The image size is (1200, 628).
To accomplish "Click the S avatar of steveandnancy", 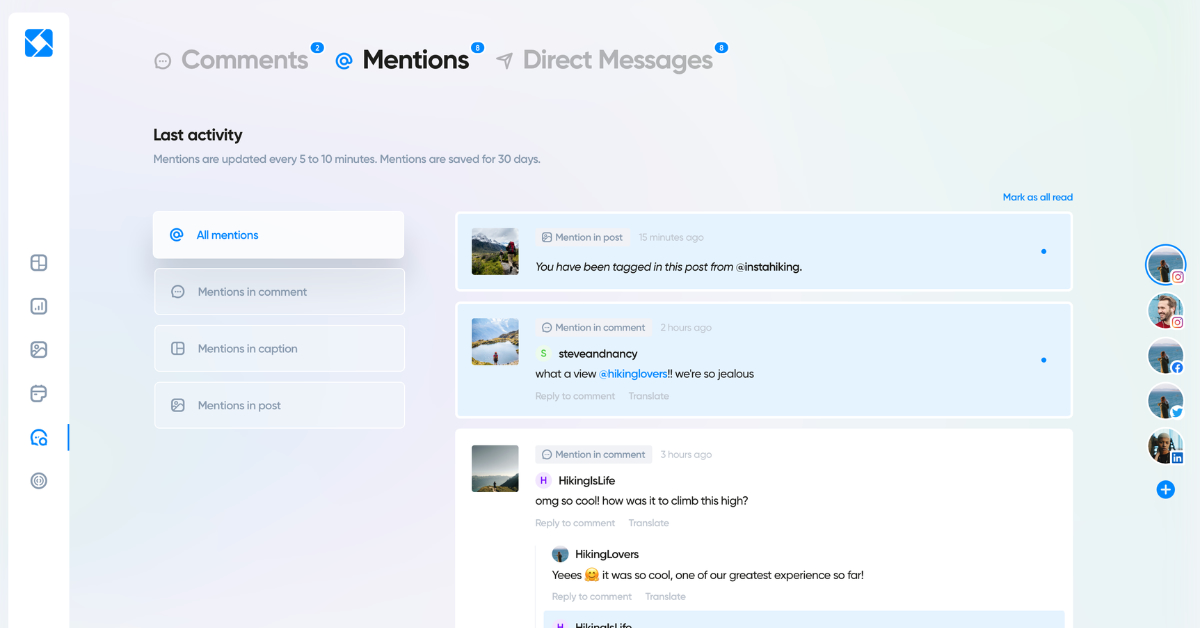I will (543, 353).
